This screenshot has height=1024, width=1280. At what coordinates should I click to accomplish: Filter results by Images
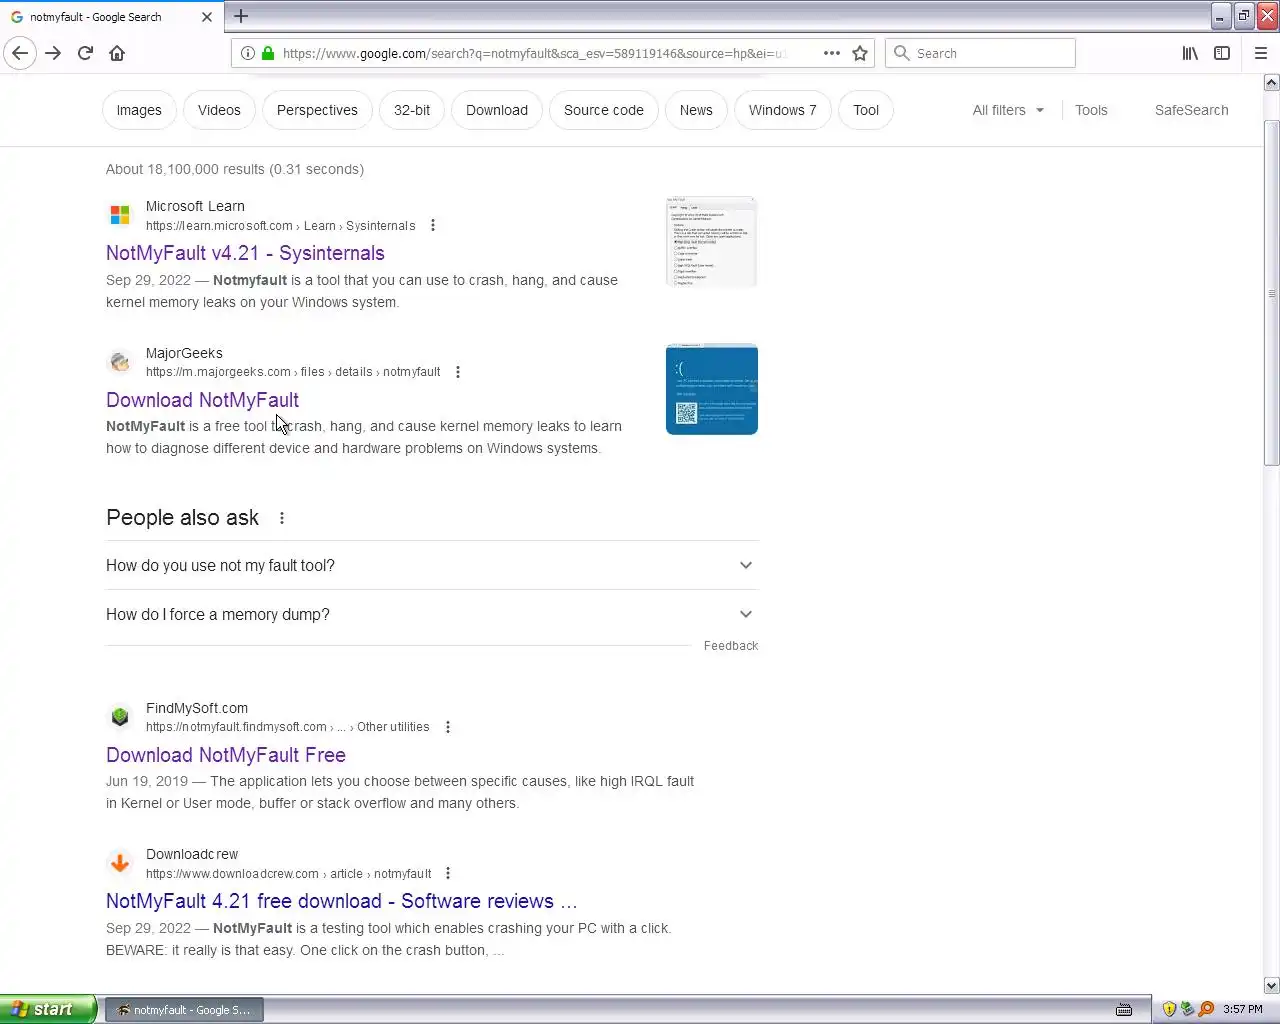point(139,110)
